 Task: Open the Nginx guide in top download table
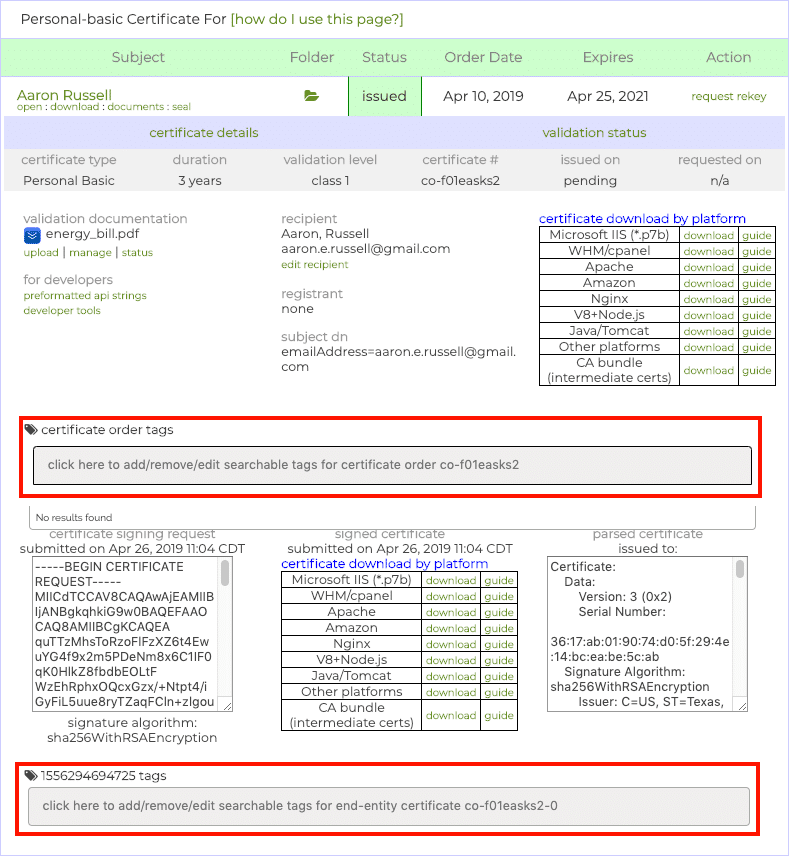[756, 300]
